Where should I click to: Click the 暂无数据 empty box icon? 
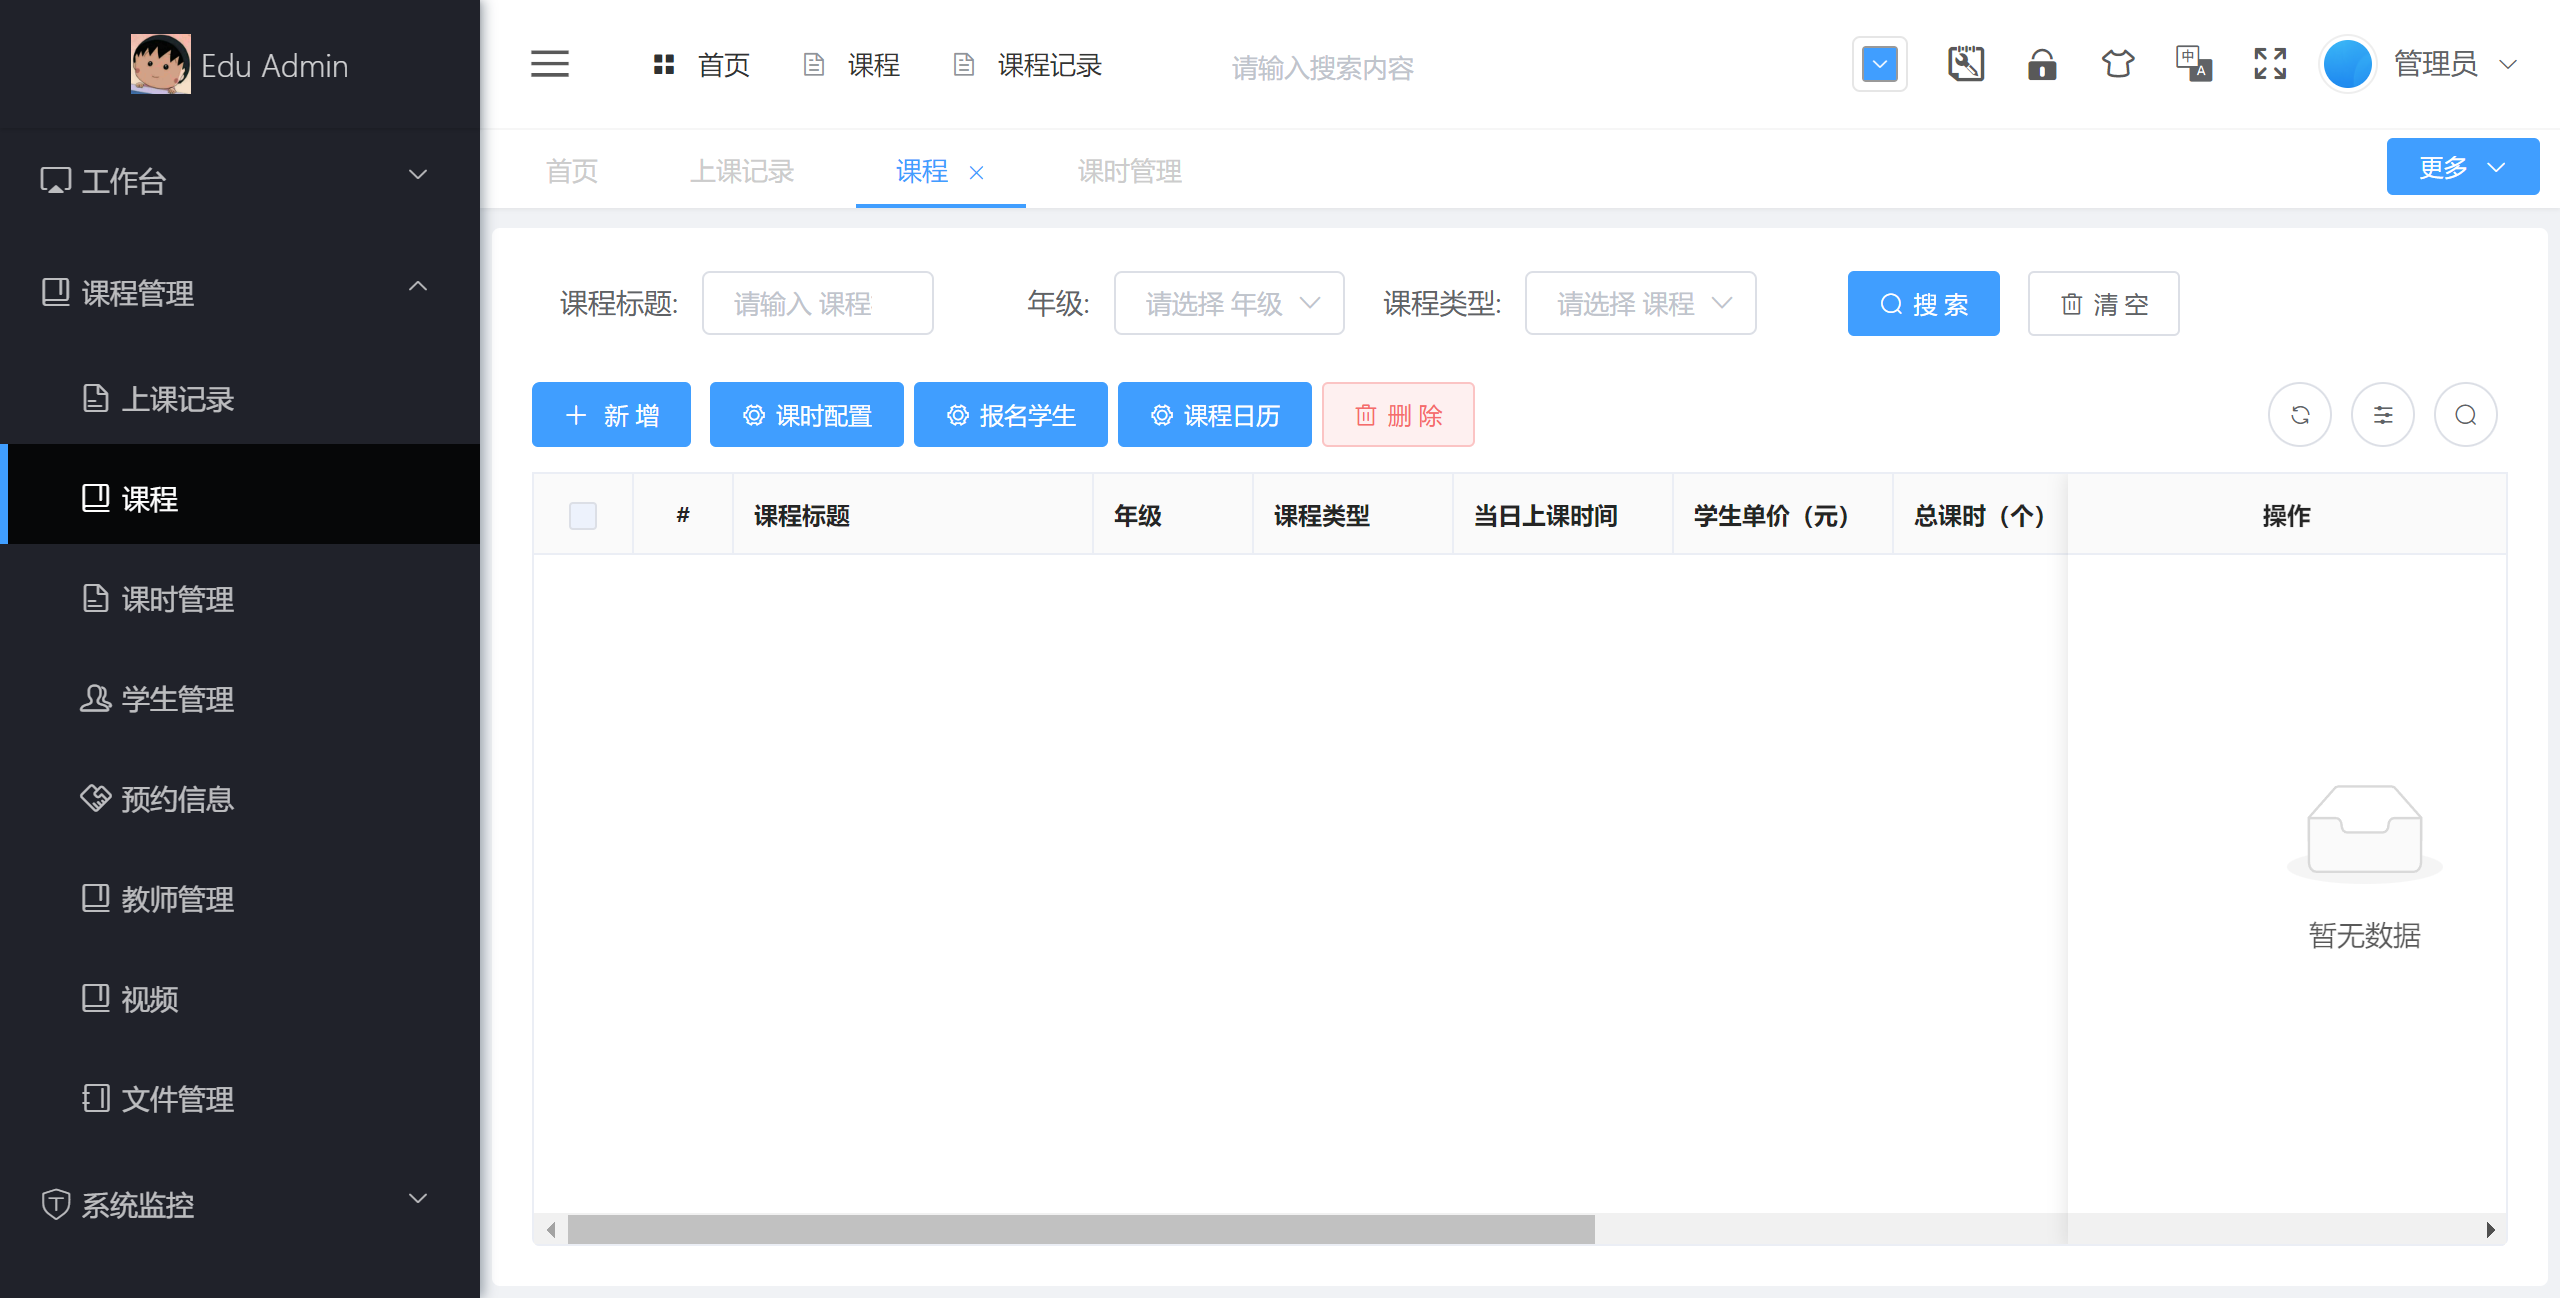[x=2365, y=833]
